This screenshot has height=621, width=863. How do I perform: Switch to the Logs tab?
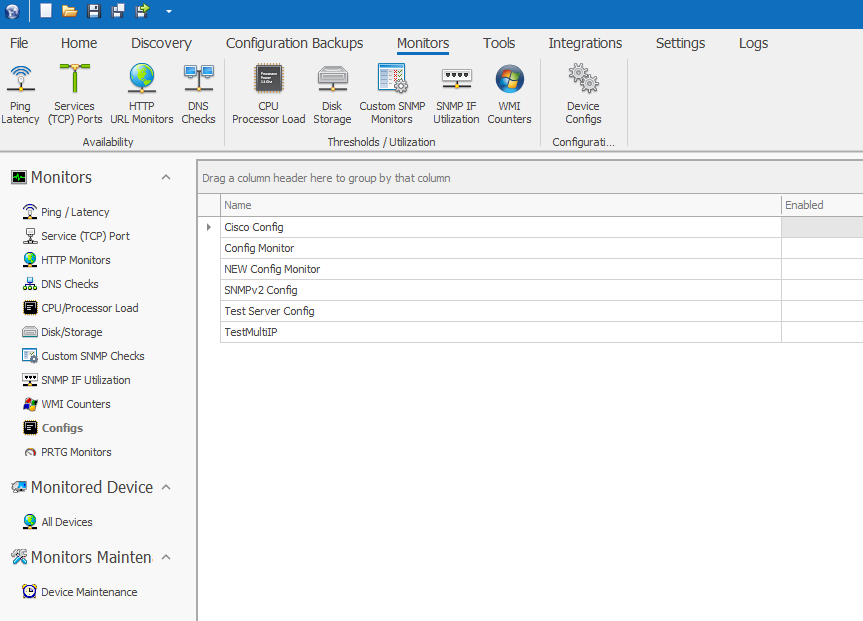point(753,43)
